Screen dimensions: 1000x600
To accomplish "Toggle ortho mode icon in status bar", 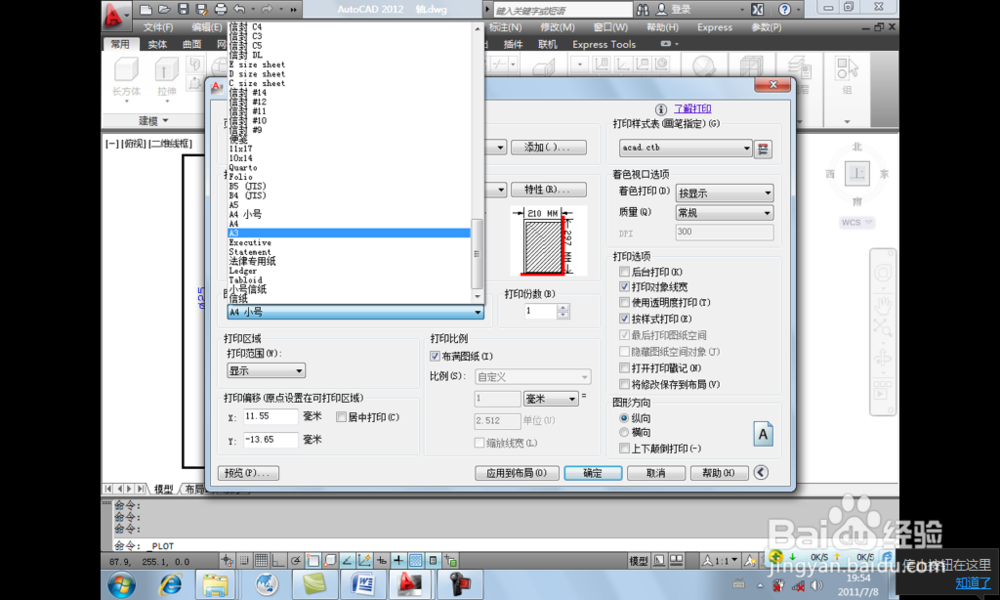I will coord(278,560).
